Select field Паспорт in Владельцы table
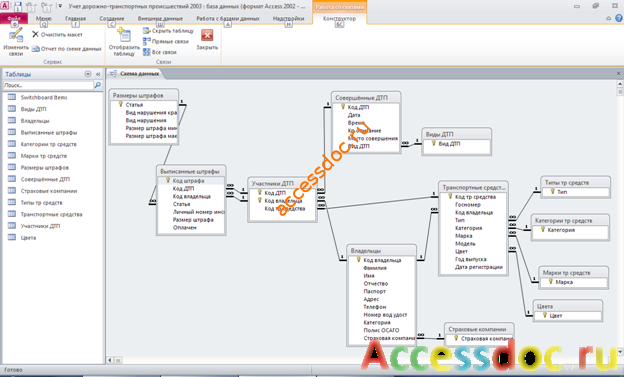 point(374,291)
